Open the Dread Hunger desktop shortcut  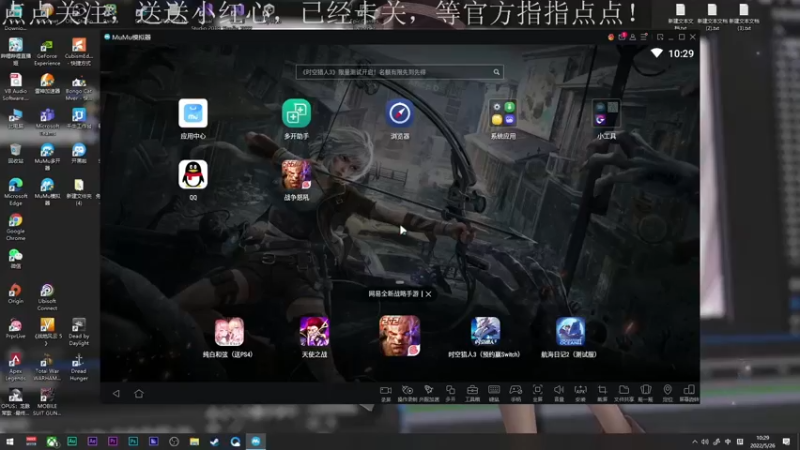tap(79, 367)
